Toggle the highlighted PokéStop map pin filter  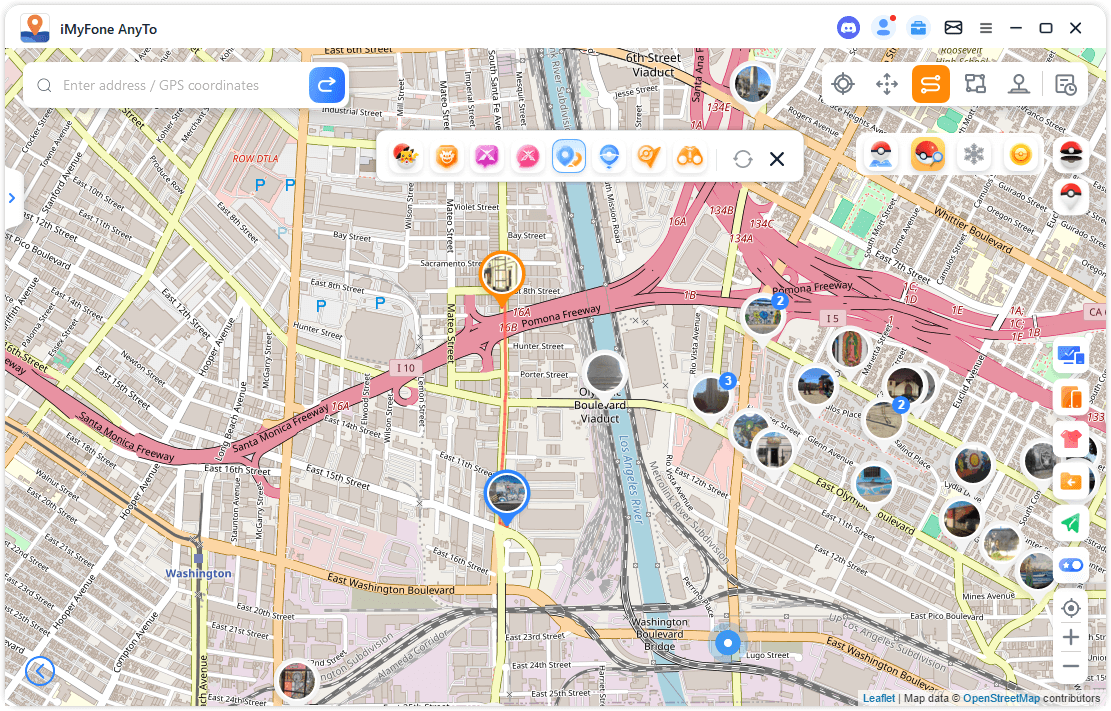[569, 157]
